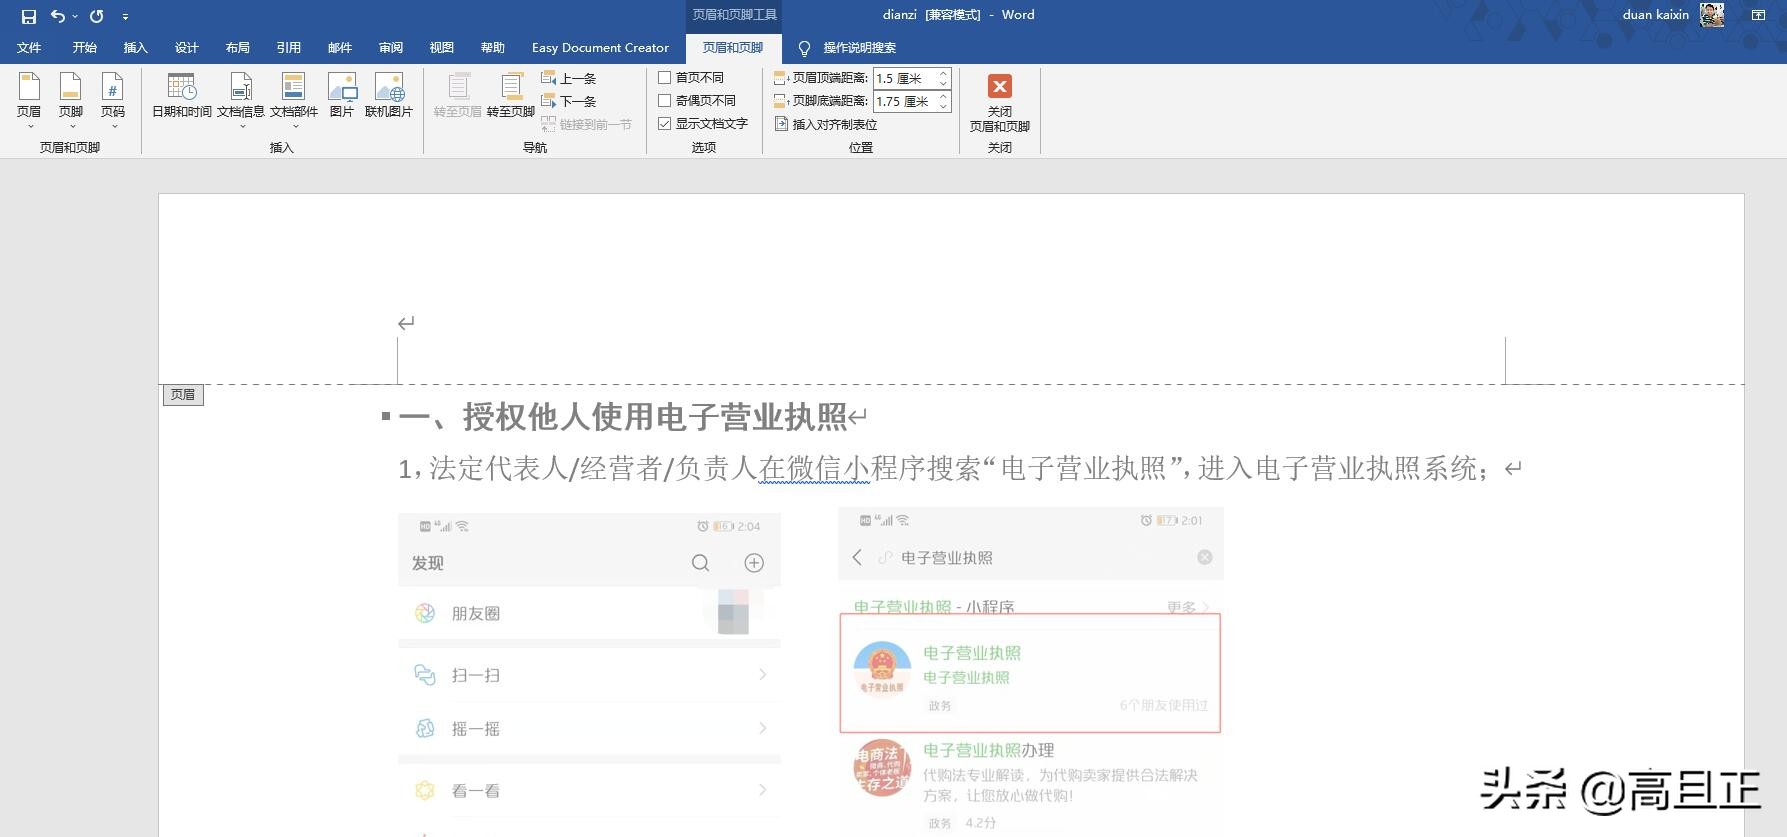Viewport: 1787px width, 837px height.
Task: Open the 页眉 header gallery button
Action: [29, 100]
